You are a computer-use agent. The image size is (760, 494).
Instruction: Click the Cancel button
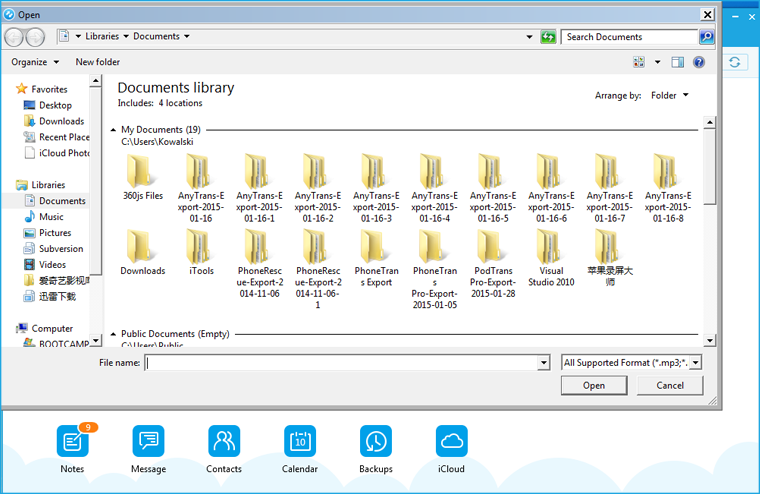point(669,385)
